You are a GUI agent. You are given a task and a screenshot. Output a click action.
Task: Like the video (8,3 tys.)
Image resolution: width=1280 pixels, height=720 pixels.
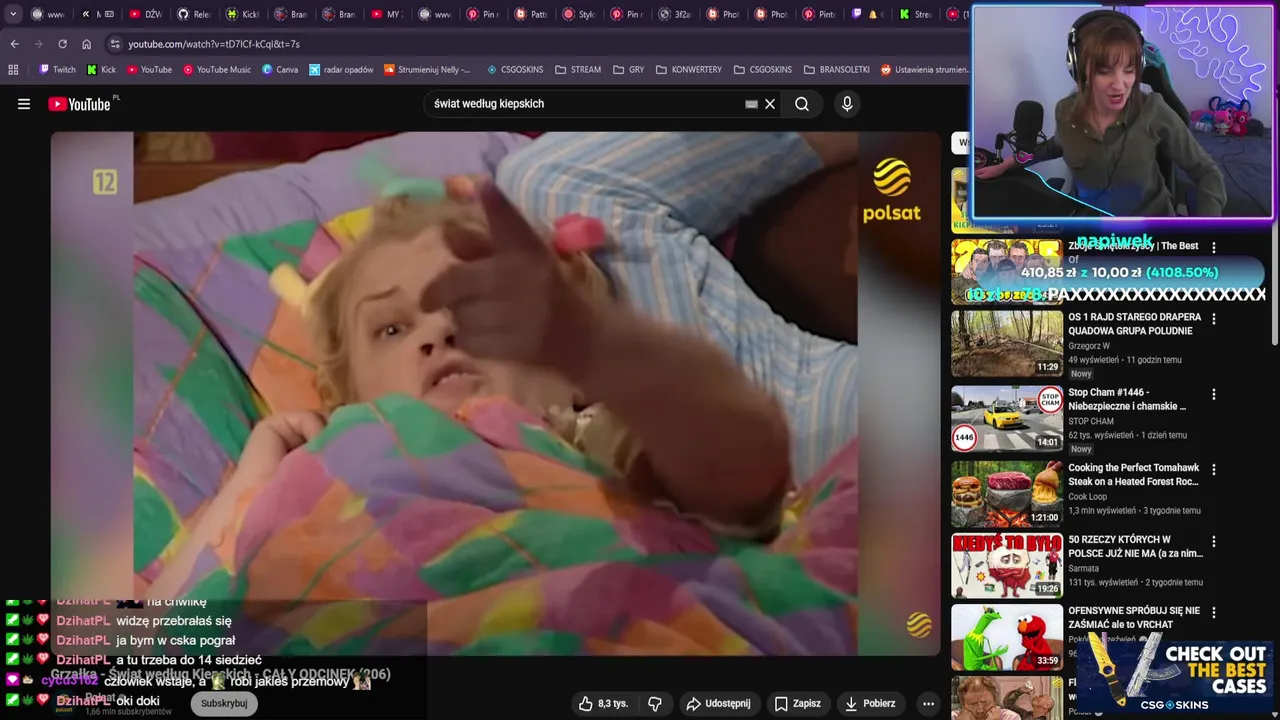[x=604, y=704]
